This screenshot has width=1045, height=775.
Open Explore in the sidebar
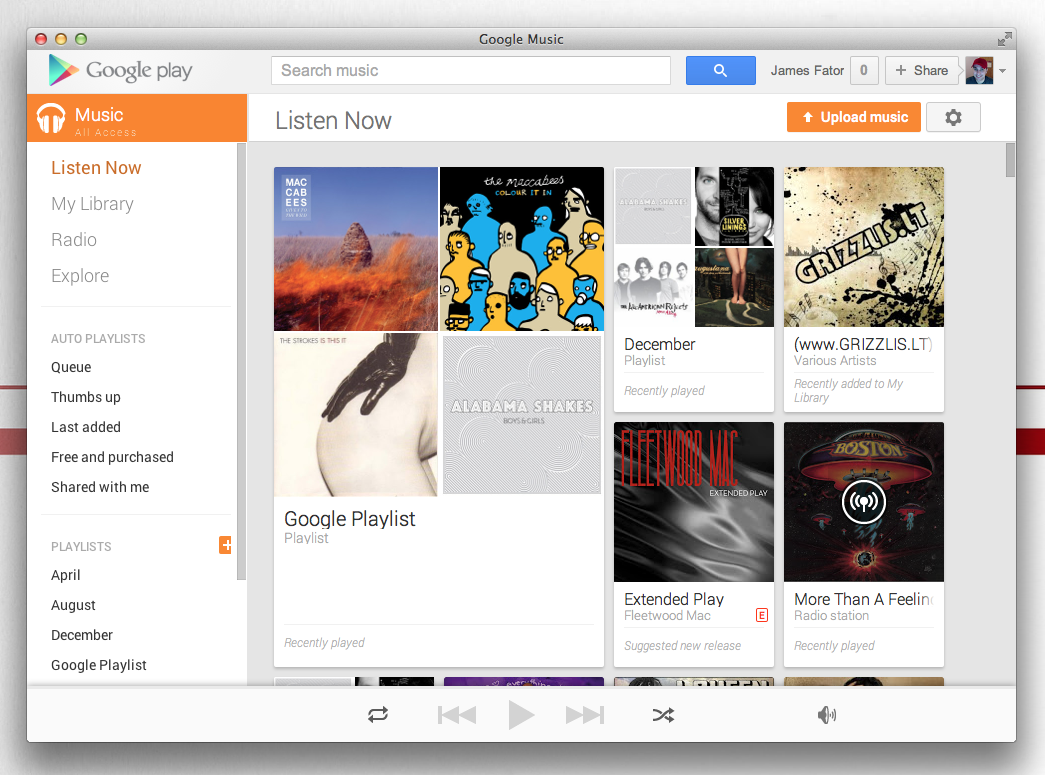[x=80, y=276]
